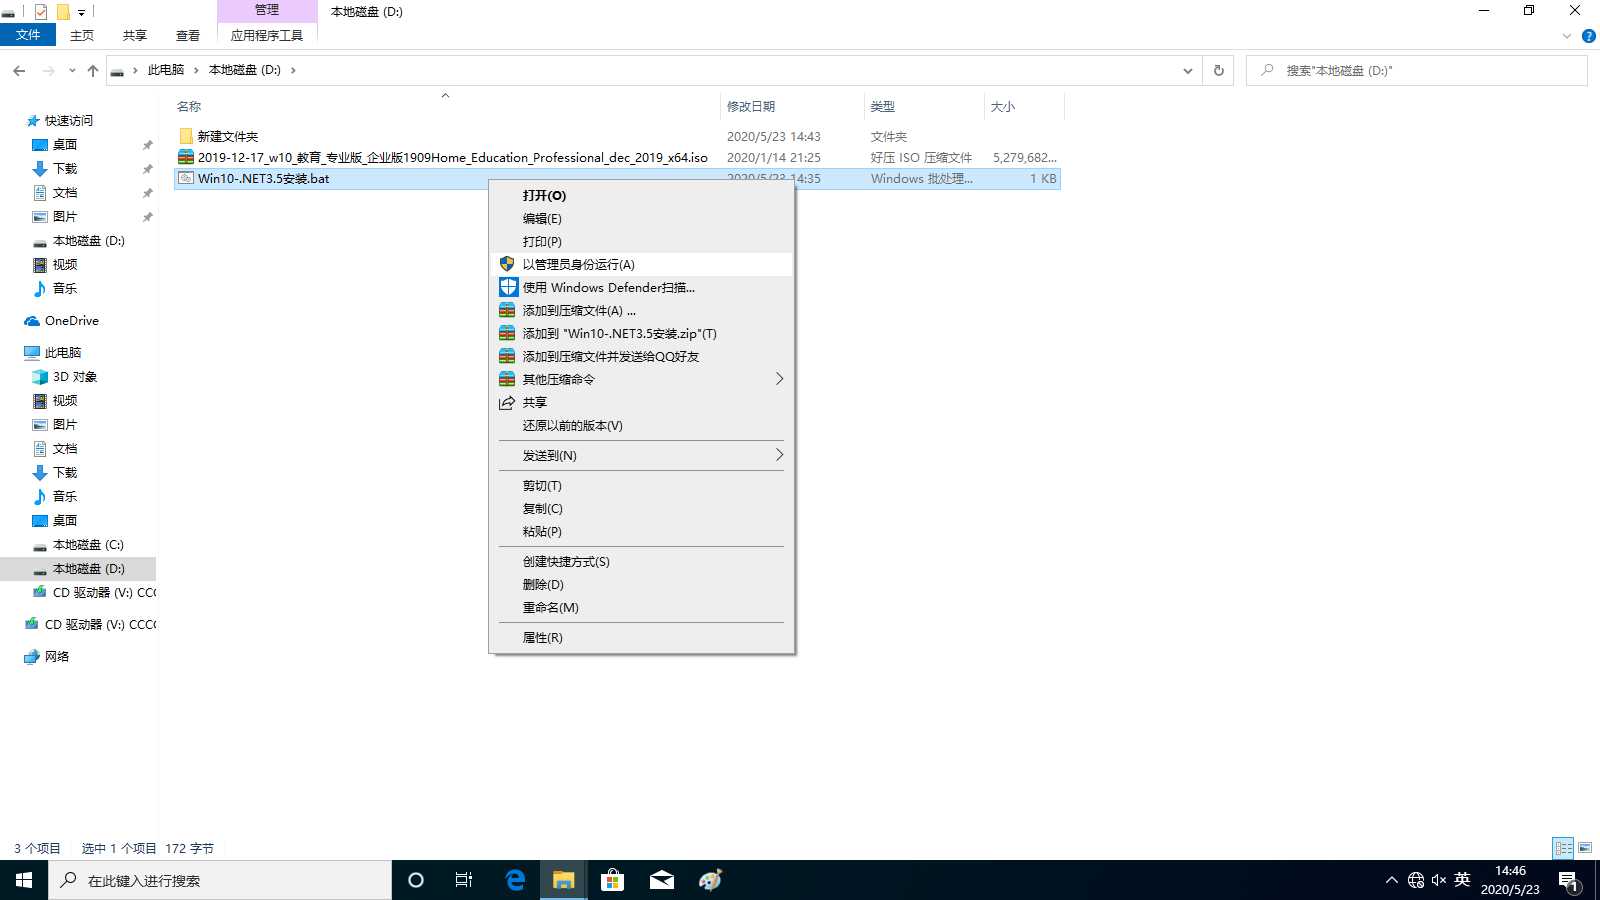1600x900 pixels.
Task: Sort by 名称 column header
Action: click(x=446, y=106)
